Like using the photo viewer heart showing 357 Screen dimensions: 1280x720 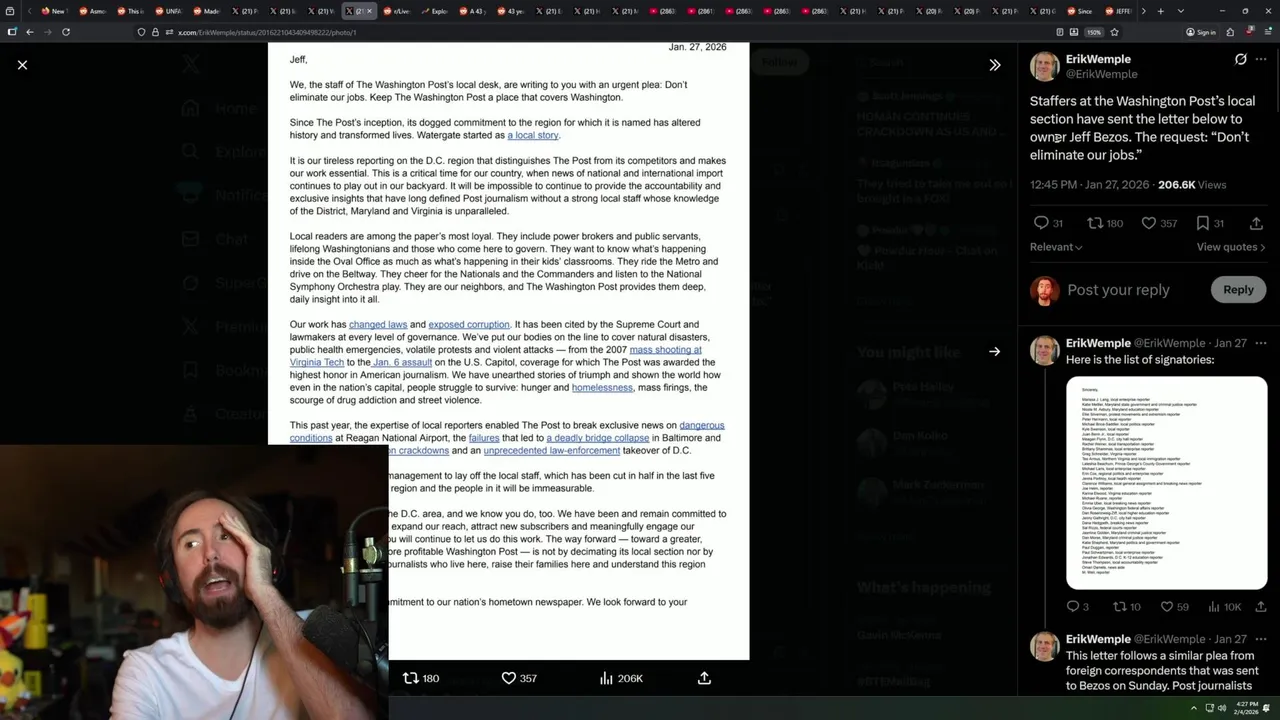click(519, 678)
